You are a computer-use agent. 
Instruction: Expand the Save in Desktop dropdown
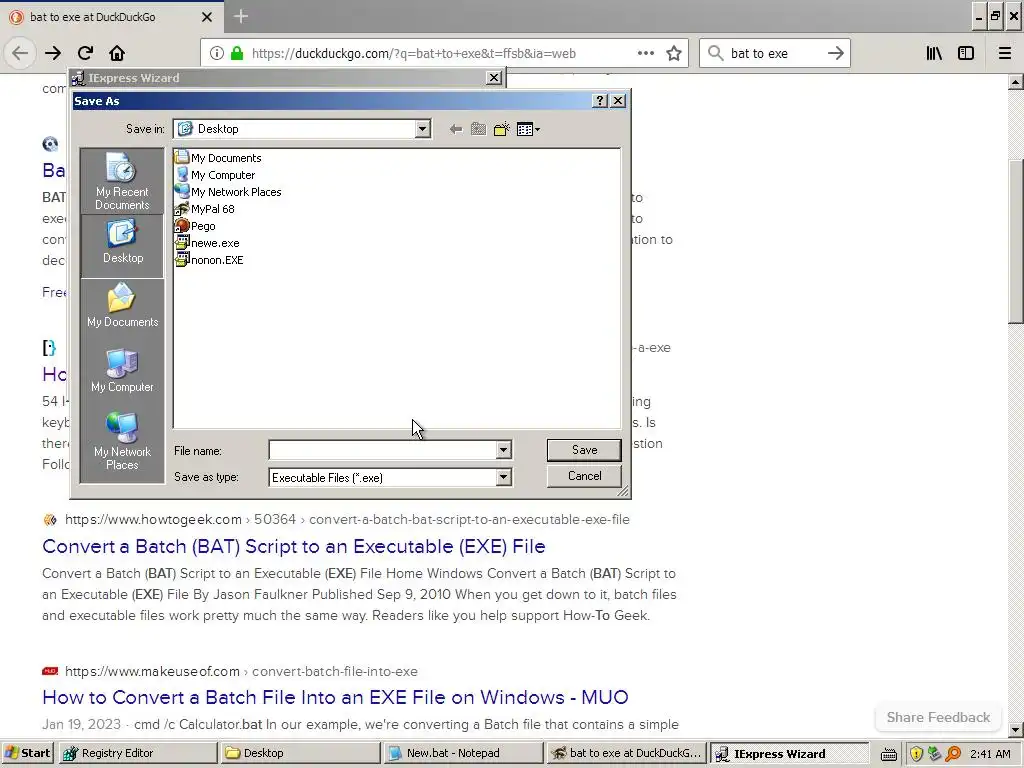pyautogui.click(x=423, y=129)
